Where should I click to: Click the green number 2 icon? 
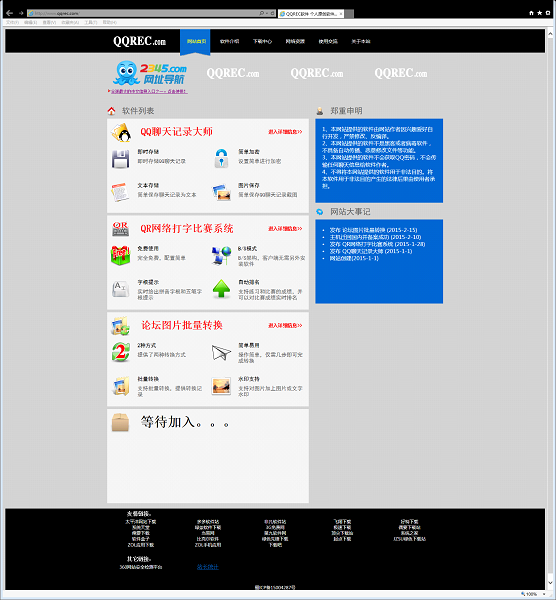click(x=121, y=352)
